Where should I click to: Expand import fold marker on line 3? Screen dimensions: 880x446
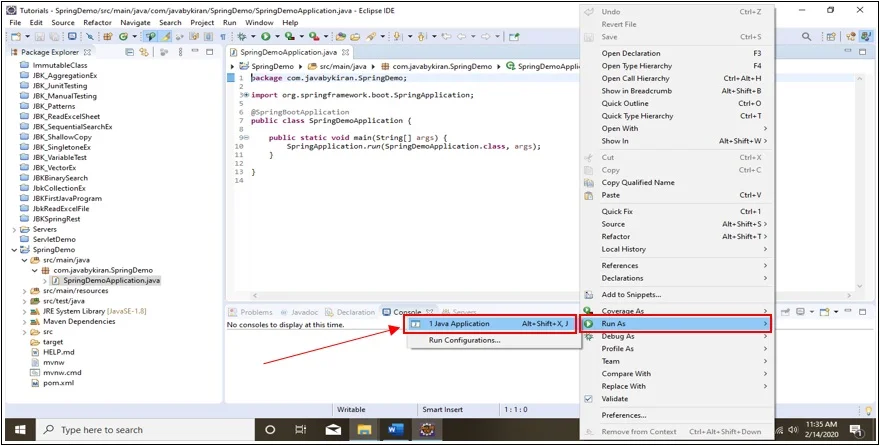coord(246,95)
